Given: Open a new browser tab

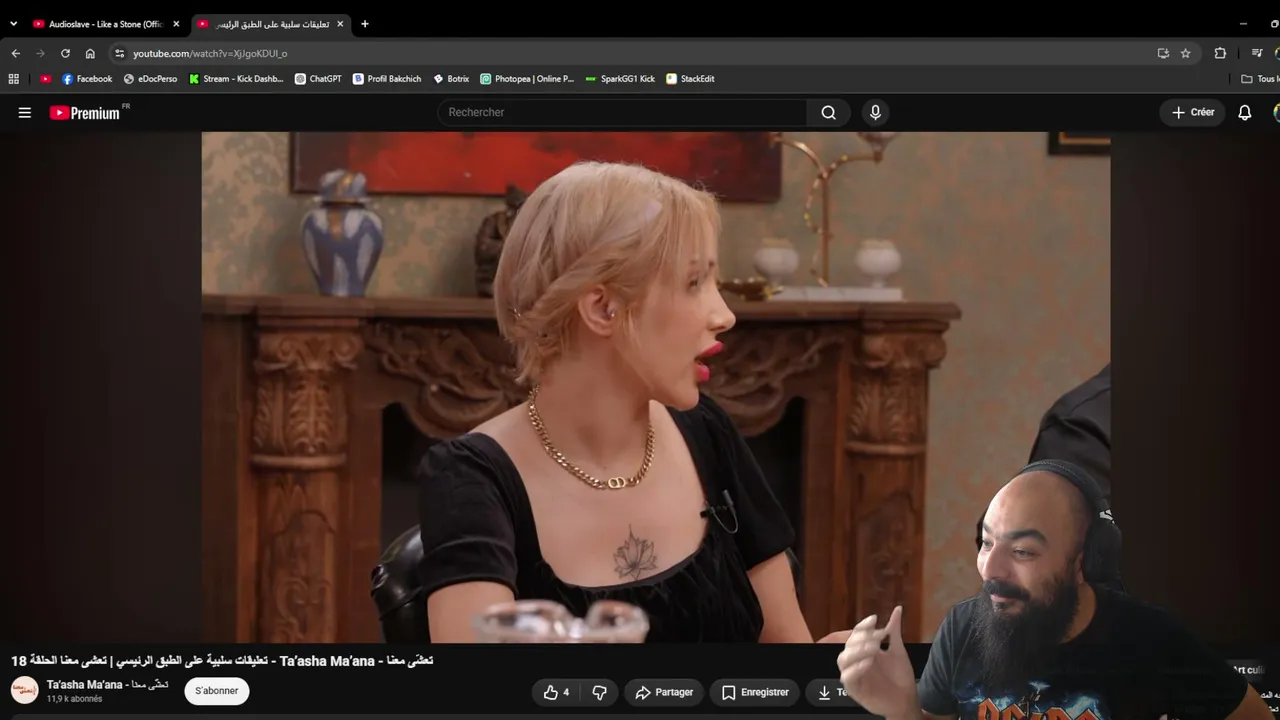Looking at the screenshot, I should (364, 24).
